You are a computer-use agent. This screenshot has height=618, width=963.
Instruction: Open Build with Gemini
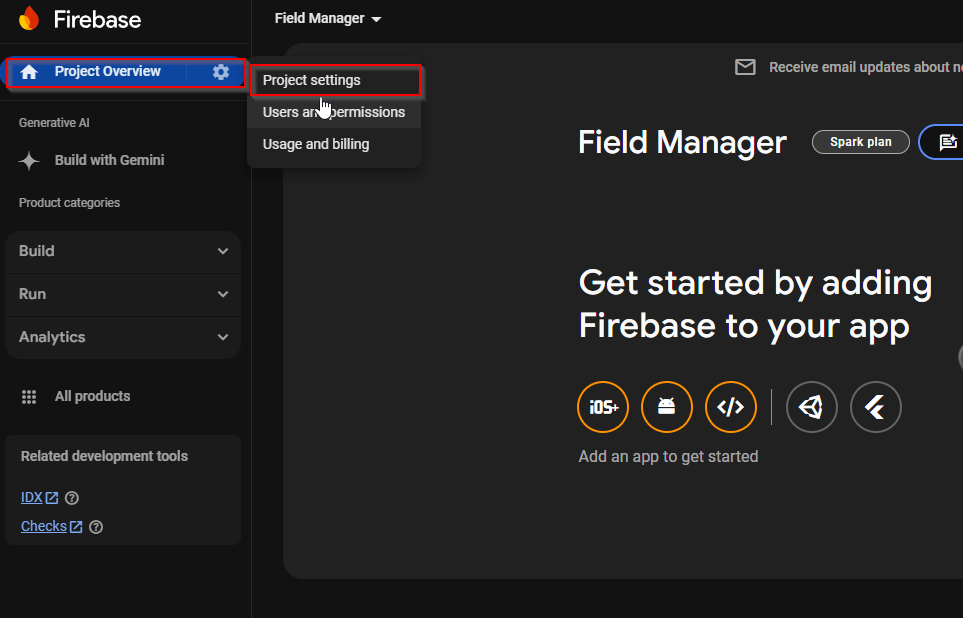tap(109, 160)
